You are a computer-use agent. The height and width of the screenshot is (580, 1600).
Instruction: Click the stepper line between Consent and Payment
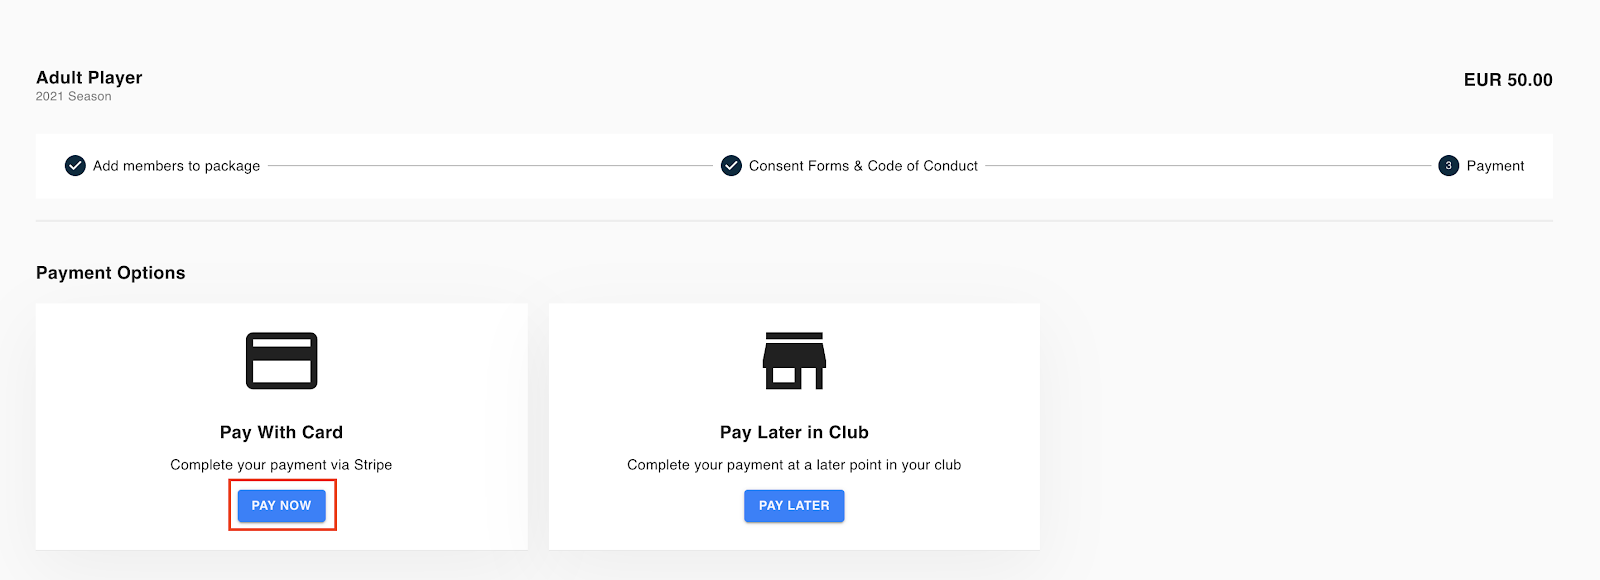tap(1208, 166)
